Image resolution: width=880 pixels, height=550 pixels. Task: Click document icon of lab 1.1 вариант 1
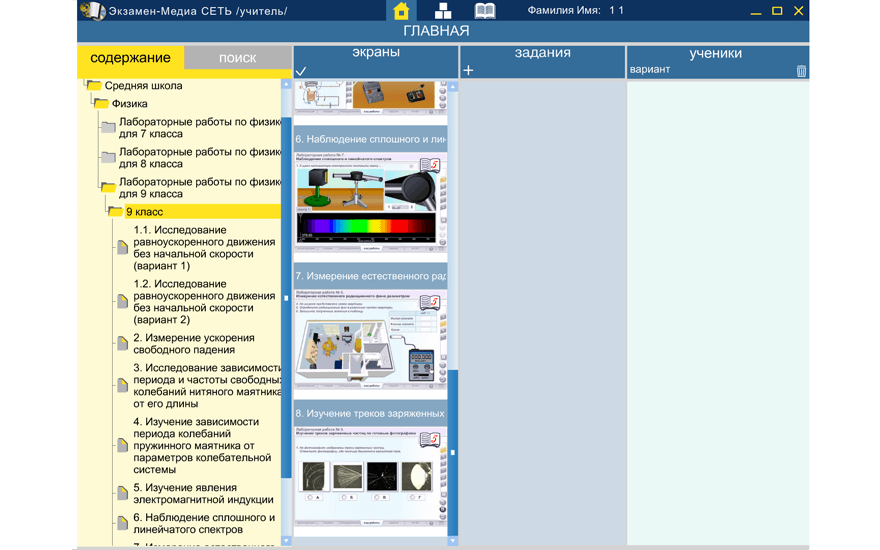[122, 248]
